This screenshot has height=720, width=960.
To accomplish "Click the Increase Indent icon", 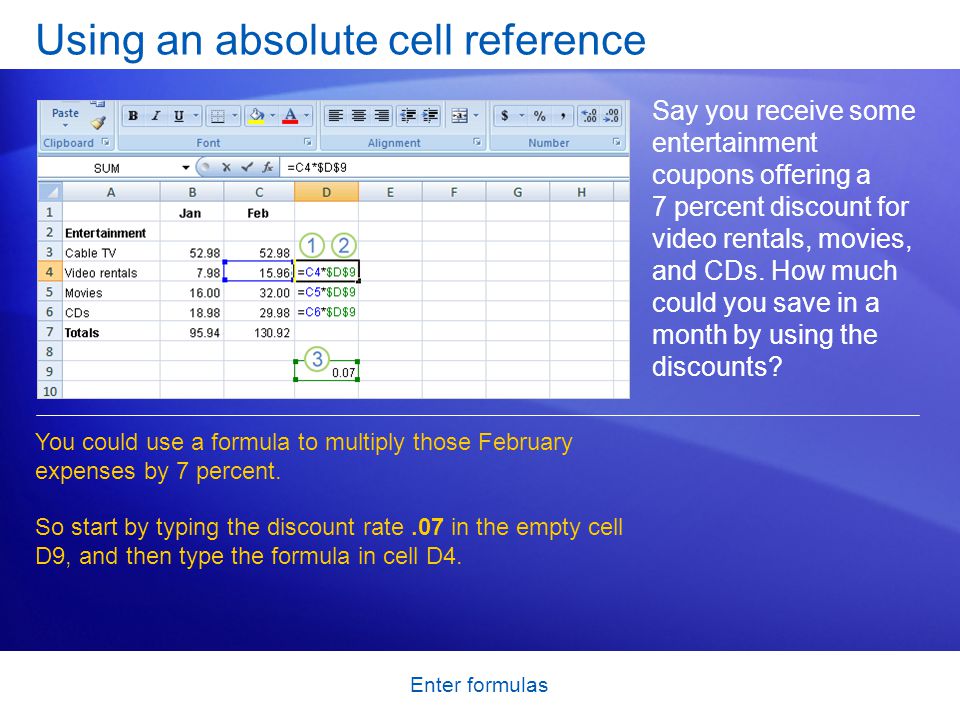I will (x=431, y=116).
